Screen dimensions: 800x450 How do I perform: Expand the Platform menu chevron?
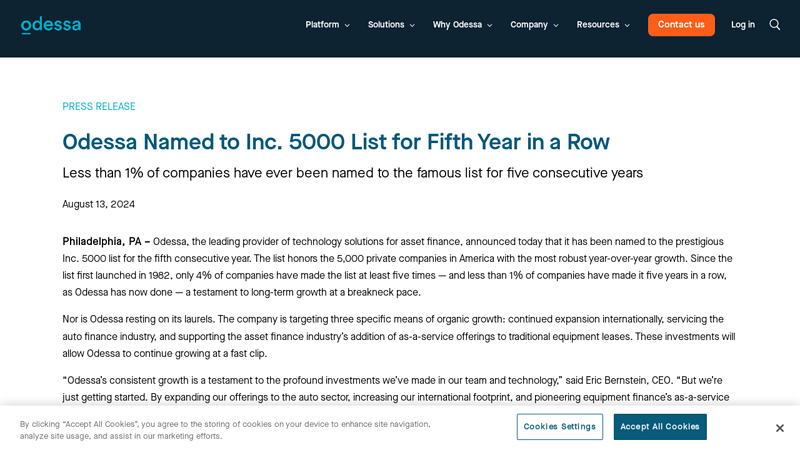coord(347,26)
